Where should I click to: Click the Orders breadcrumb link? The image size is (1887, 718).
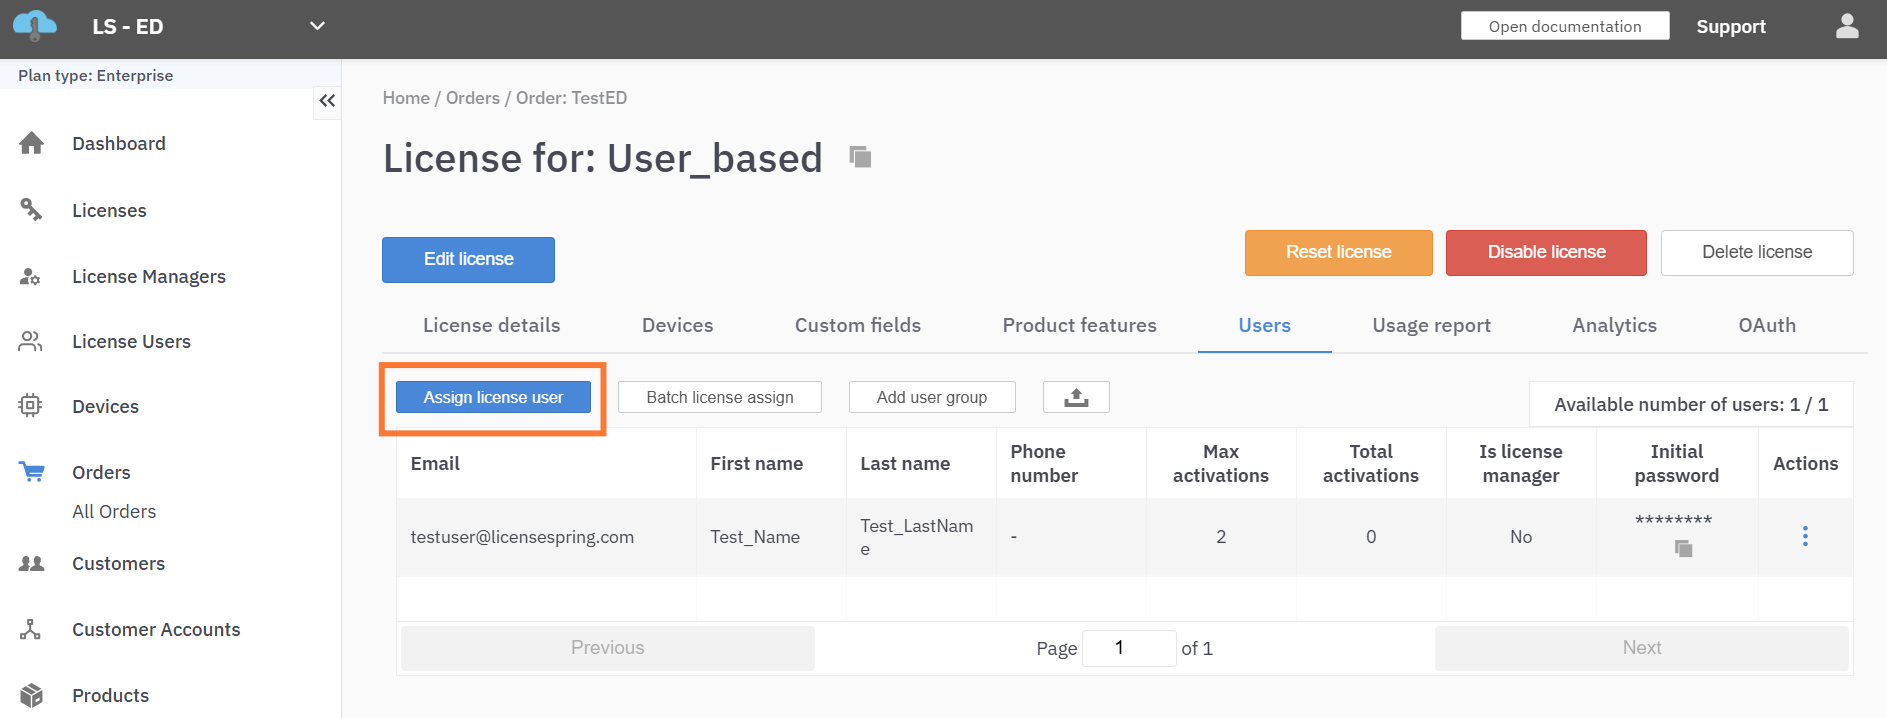(473, 98)
